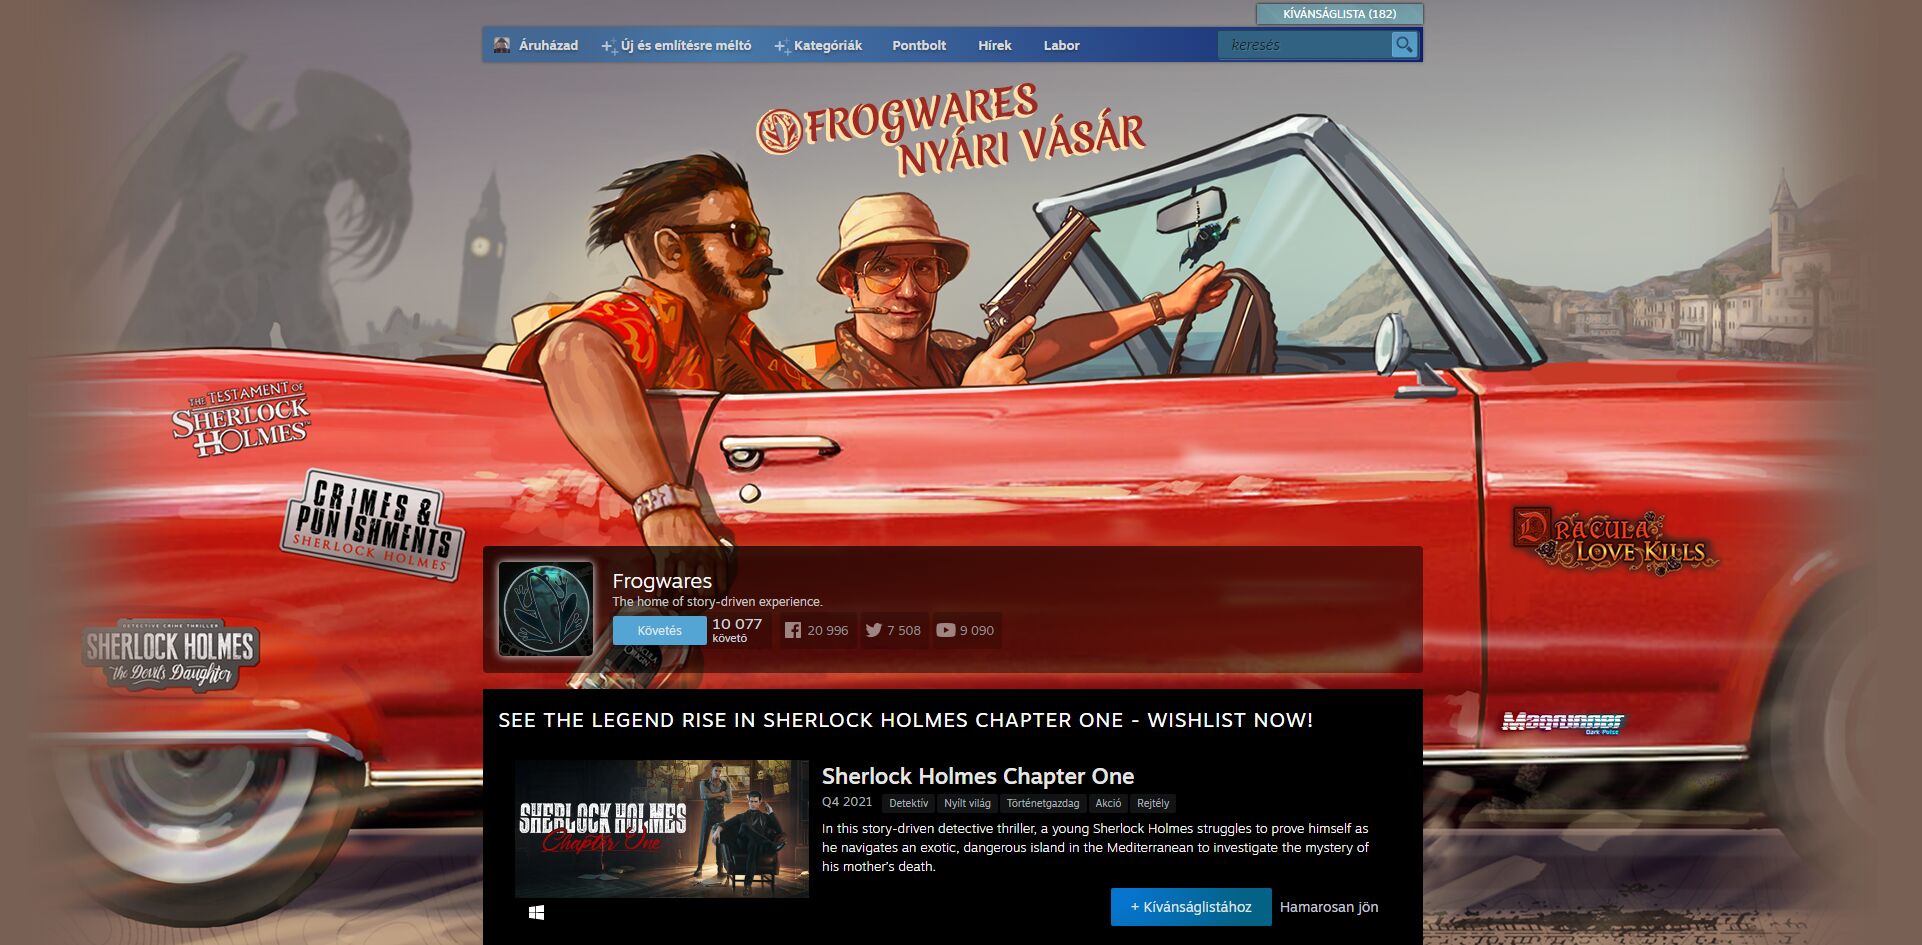Select the Akció tag
Screen dimensions: 1922x945
(1108, 803)
